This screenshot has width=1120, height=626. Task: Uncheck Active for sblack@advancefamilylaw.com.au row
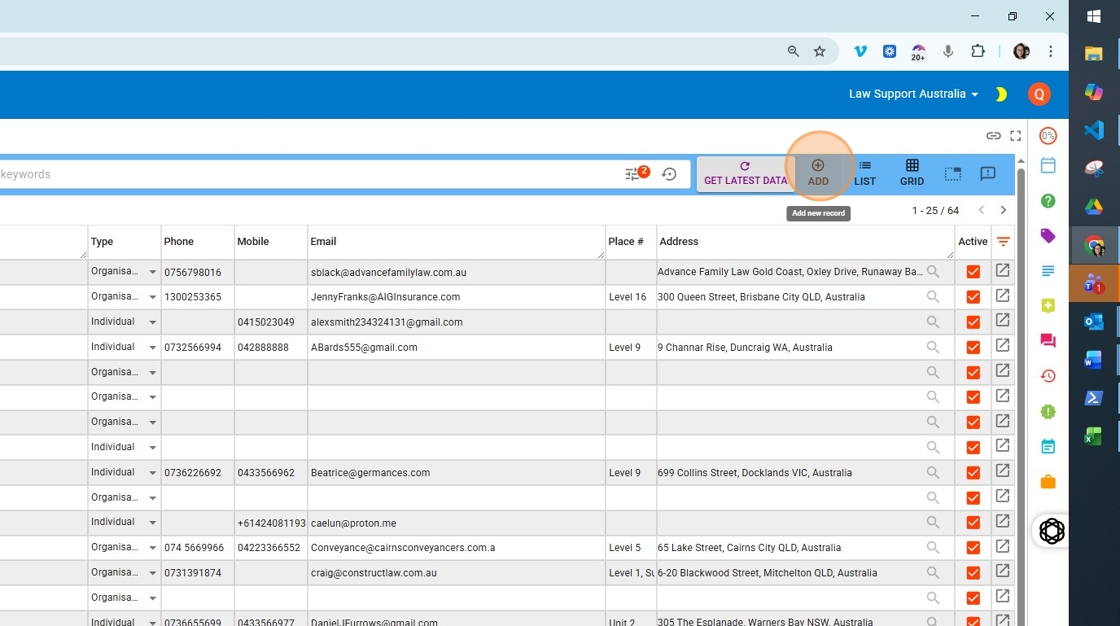[973, 272]
